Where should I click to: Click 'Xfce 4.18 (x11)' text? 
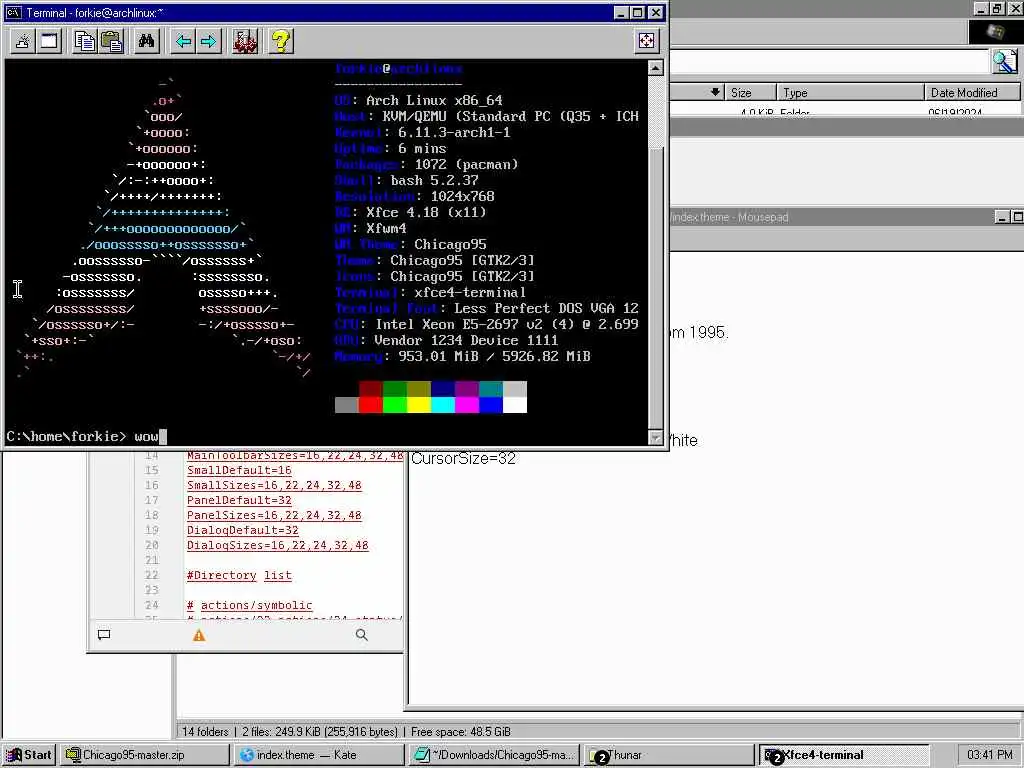click(426, 212)
